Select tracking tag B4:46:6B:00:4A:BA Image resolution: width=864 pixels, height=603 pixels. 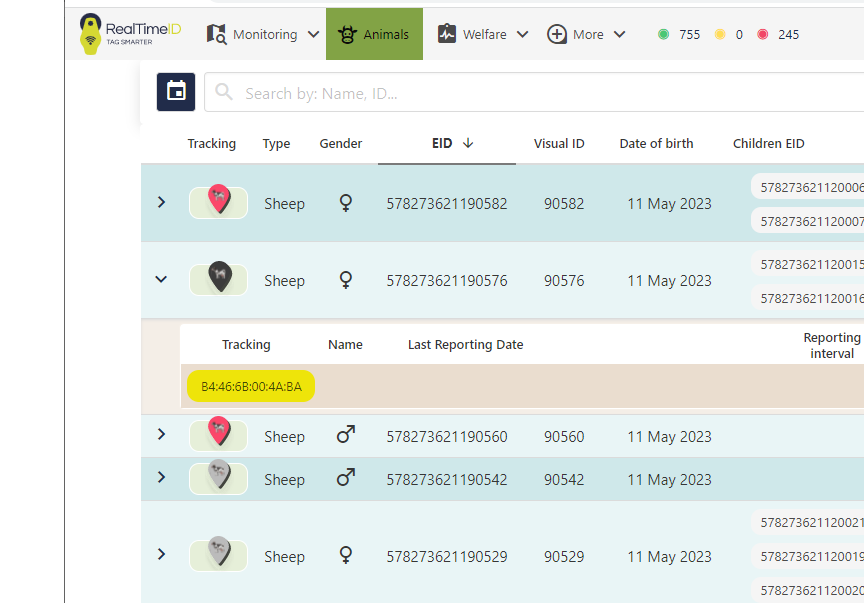point(250,383)
